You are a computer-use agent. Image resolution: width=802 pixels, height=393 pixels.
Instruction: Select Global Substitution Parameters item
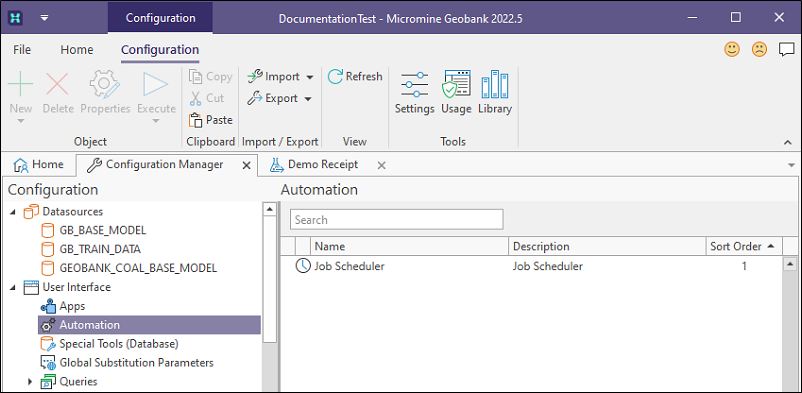point(137,363)
